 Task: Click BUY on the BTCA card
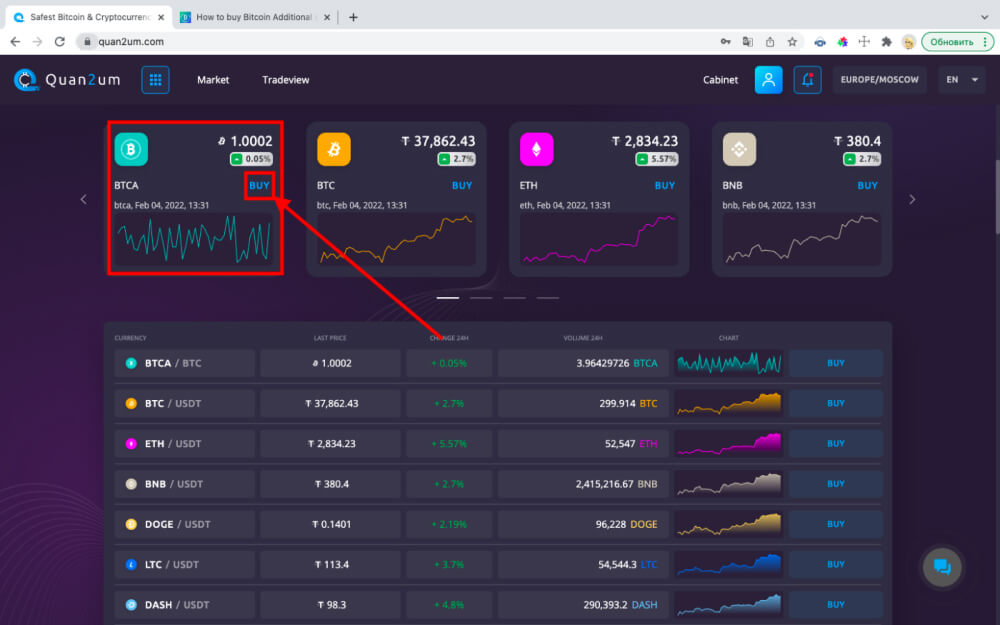pyautogui.click(x=259, y=185)
